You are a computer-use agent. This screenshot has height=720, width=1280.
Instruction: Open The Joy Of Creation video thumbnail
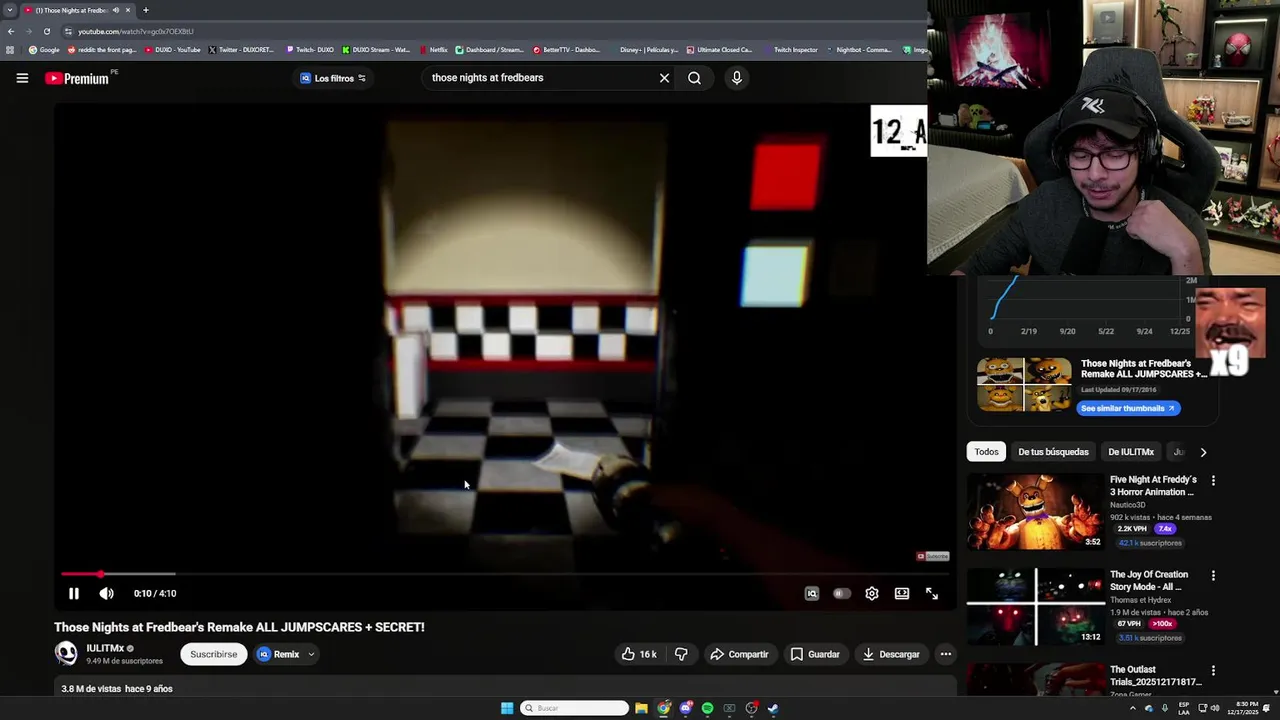[x=1034, y=607]
